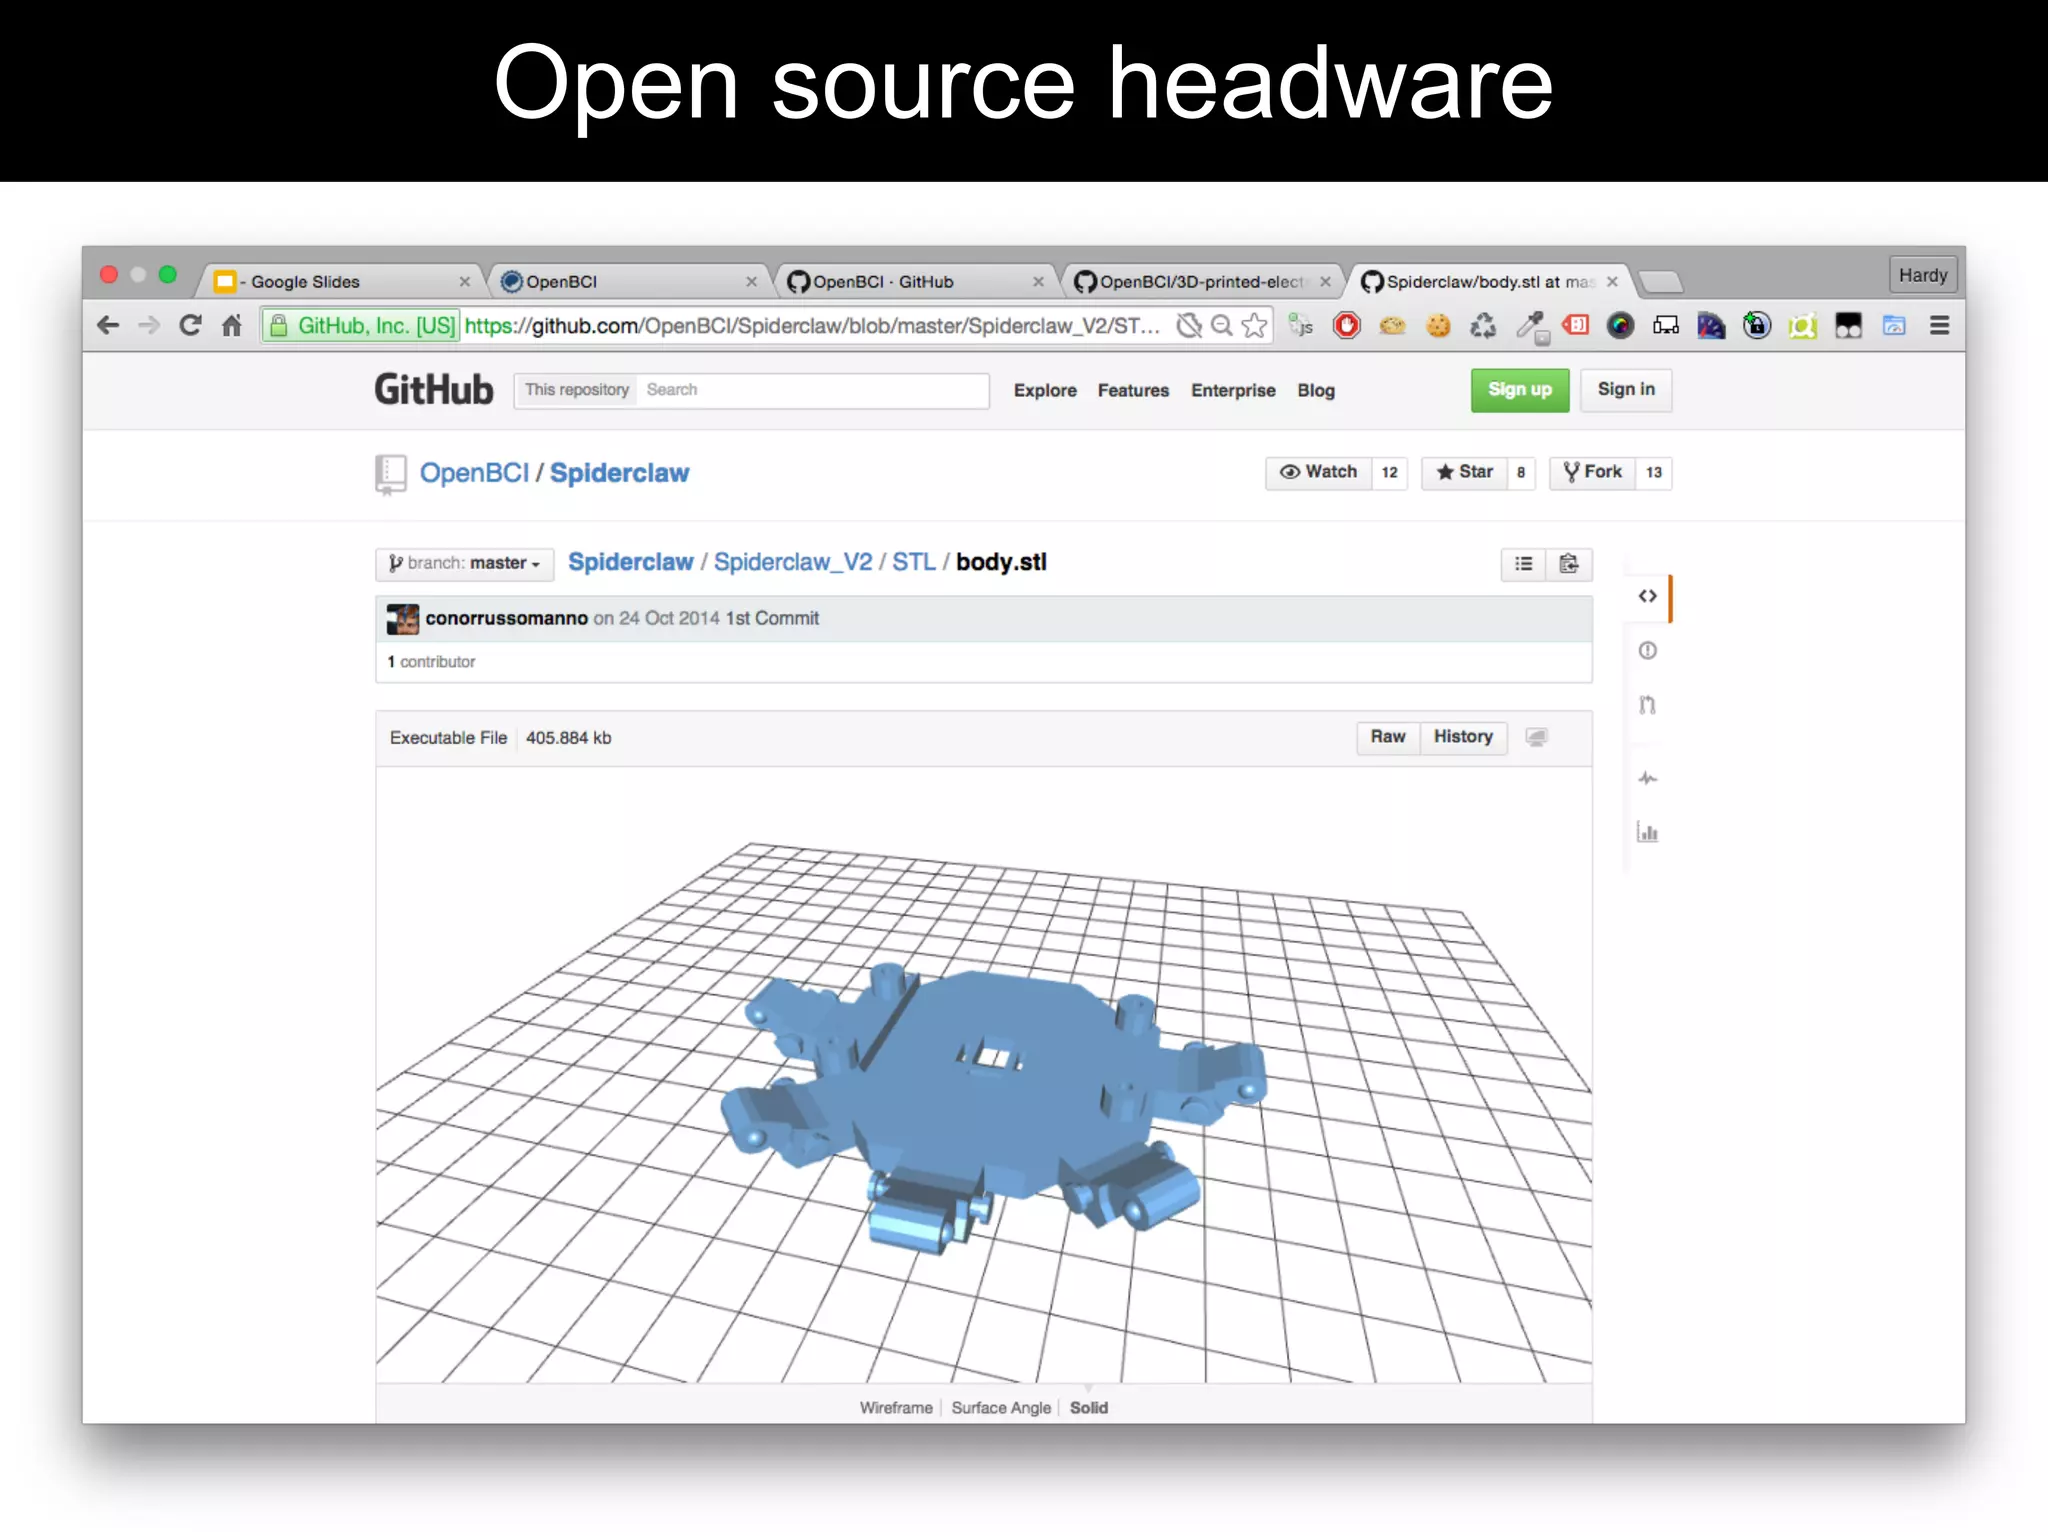The width and height of the screenshot is (2048, 1536).
Task: Open the Spiderclaw_V2 breadcrumb link
Action: coord(792,562)
